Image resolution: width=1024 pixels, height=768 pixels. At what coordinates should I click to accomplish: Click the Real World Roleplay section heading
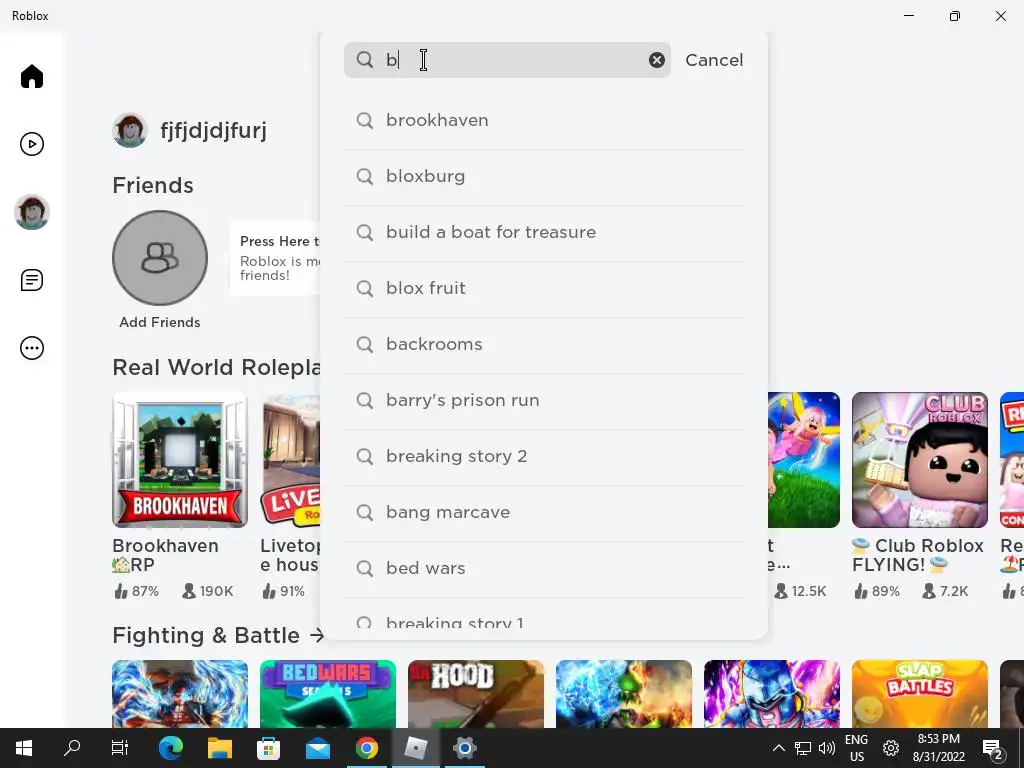coord(217,367)
